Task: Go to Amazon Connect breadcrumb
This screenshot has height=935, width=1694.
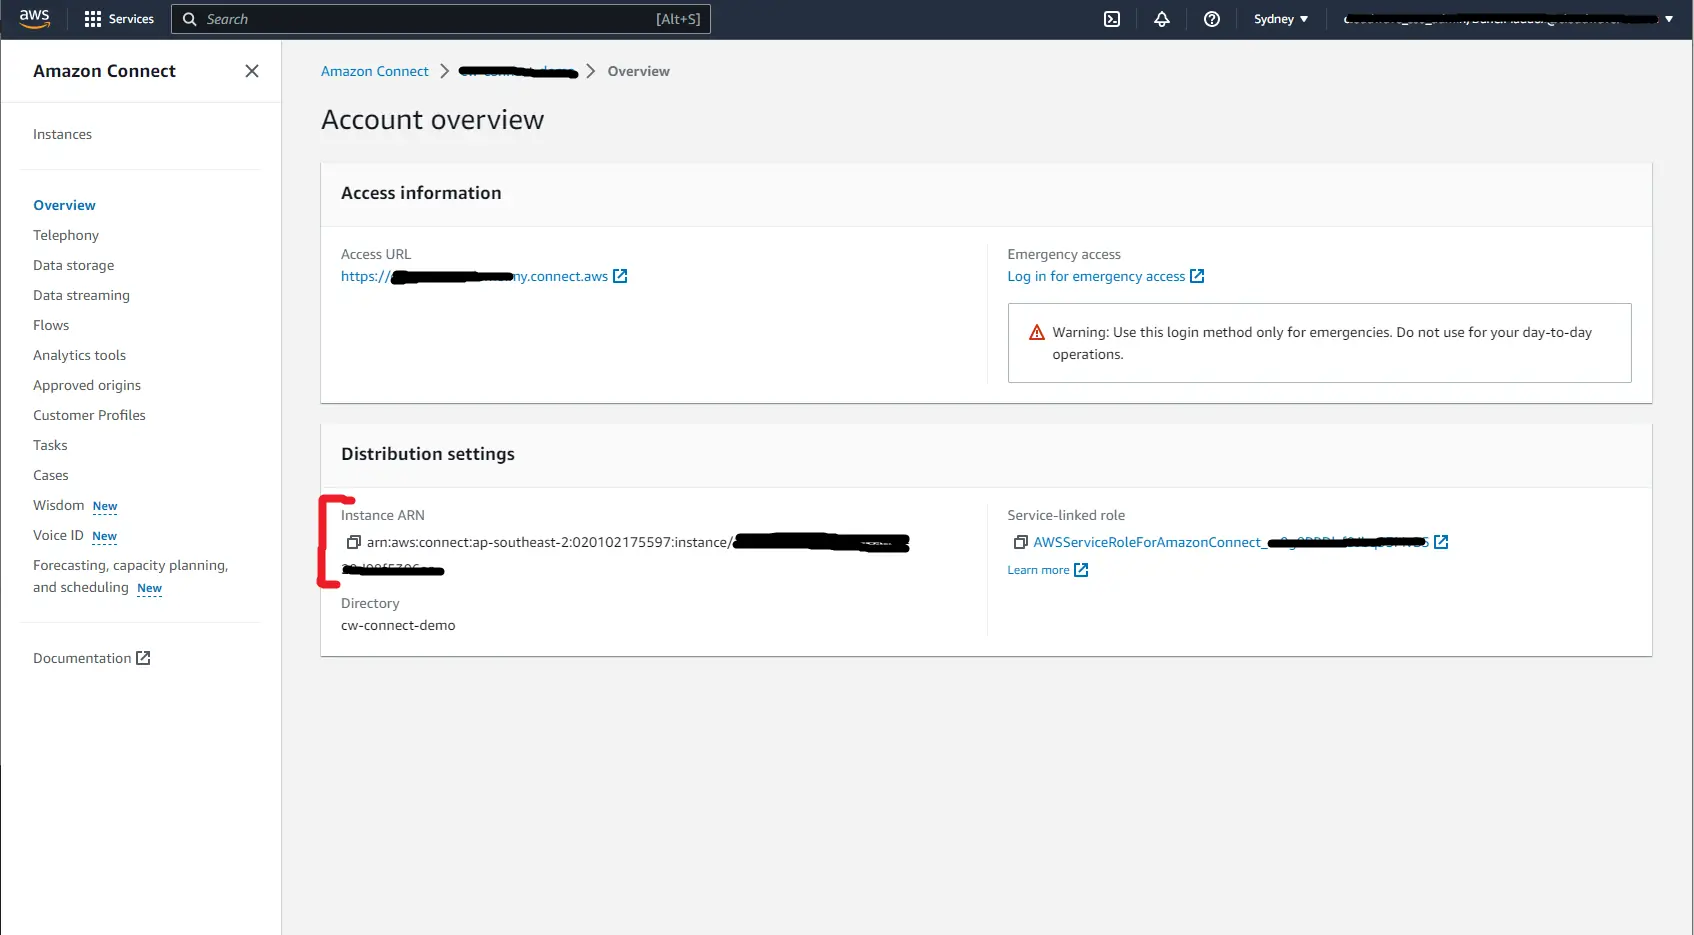Action: 374,71
